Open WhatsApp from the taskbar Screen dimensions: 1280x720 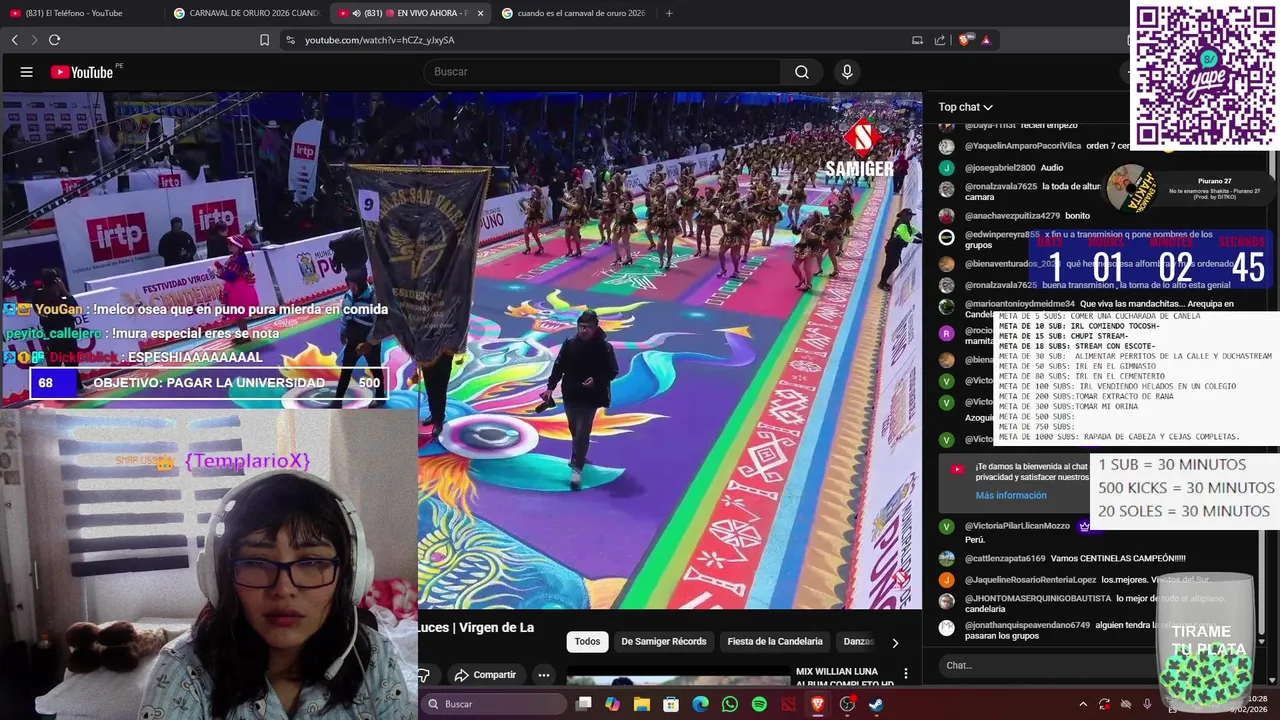[730, 704]
